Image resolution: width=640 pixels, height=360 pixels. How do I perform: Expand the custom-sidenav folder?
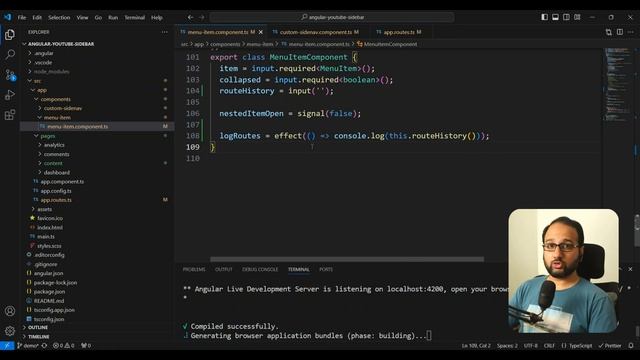[63, 108]
